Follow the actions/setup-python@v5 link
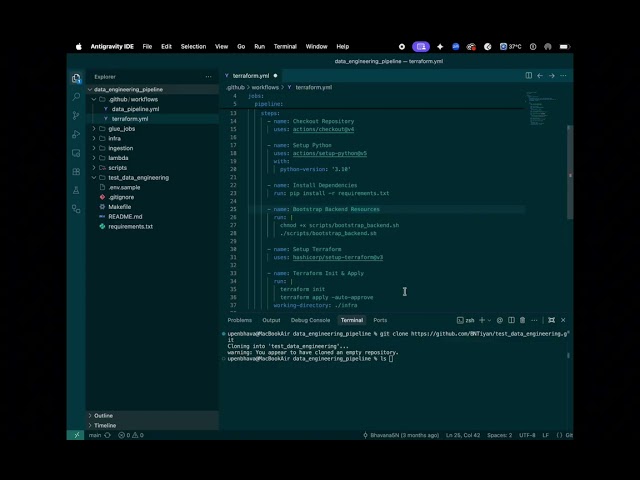640x480 pixels. [x=330, y=153]
